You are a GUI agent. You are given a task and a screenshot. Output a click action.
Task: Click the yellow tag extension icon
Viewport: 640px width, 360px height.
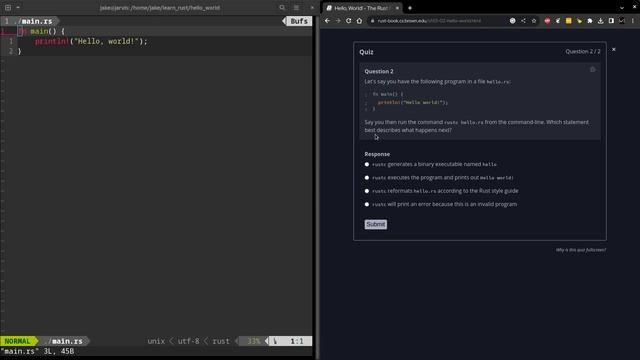(x=579, y=20)
